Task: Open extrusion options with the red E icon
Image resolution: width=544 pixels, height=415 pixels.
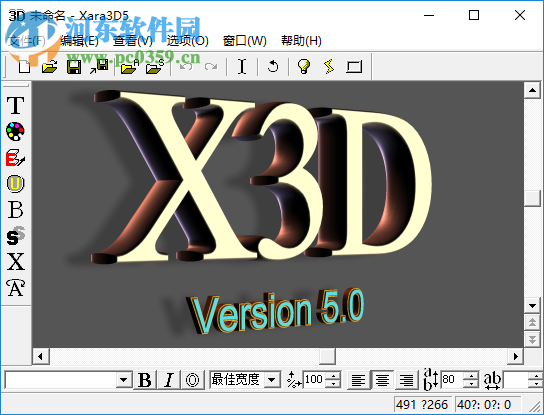Action: coord(16,158)
